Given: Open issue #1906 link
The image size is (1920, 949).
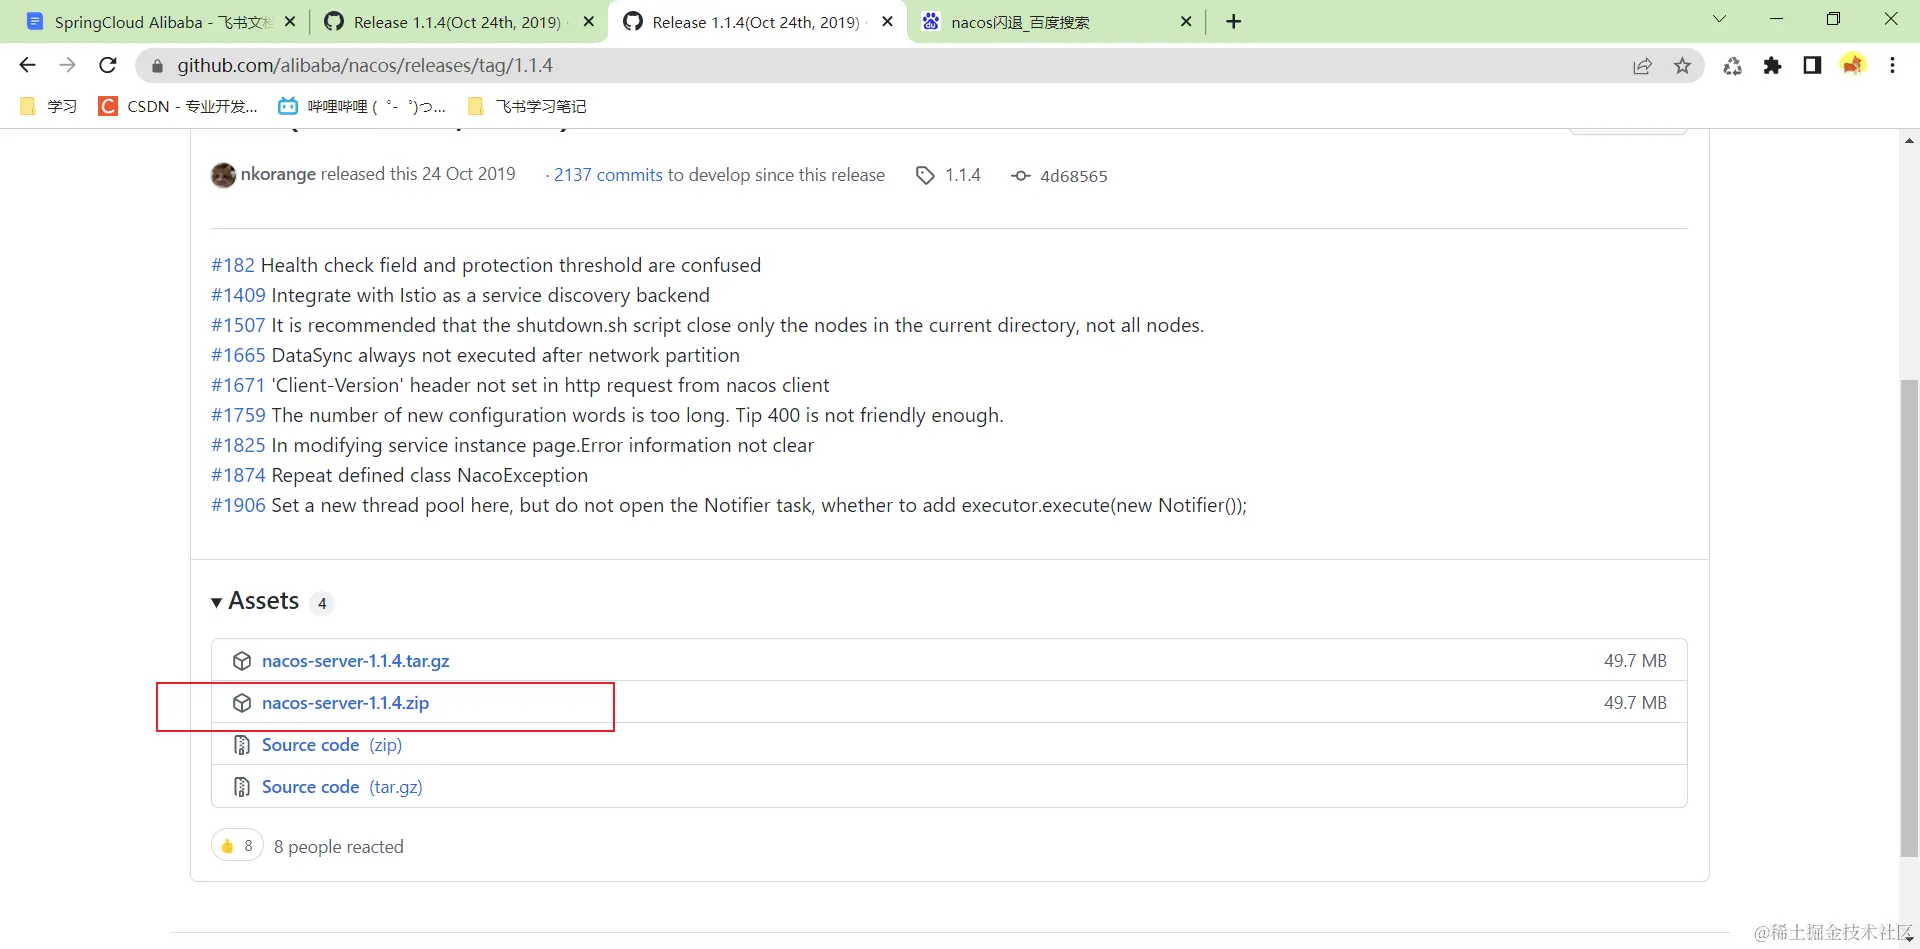Looking at the screenshot, I should point(238,505).
